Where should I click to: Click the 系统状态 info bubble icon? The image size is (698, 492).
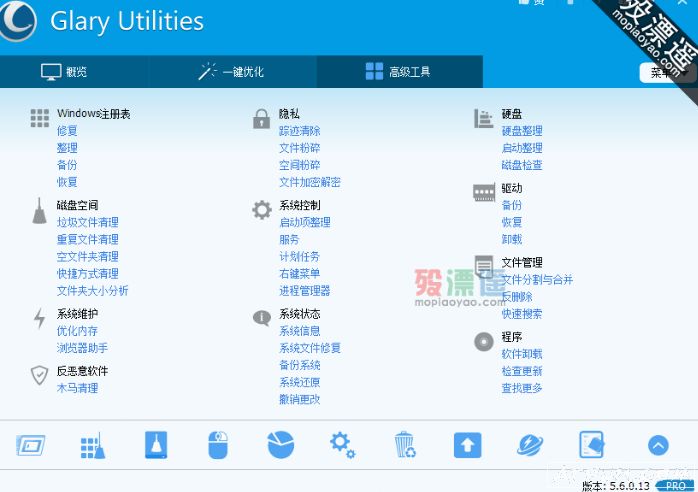262,318
